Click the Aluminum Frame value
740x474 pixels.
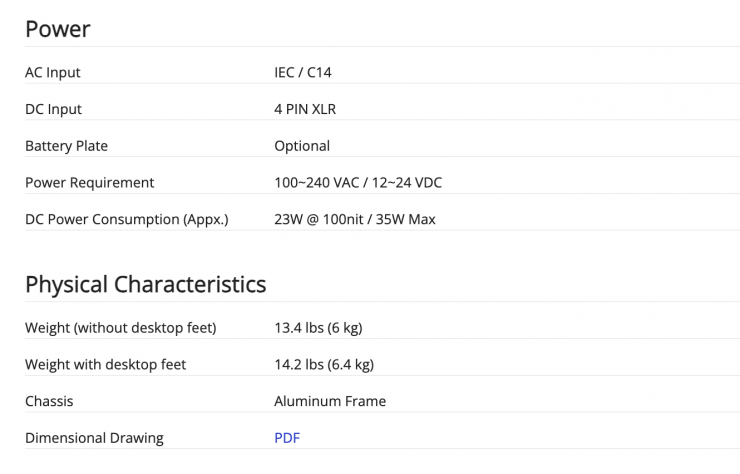pyautogui.click(x=330, y=401)
